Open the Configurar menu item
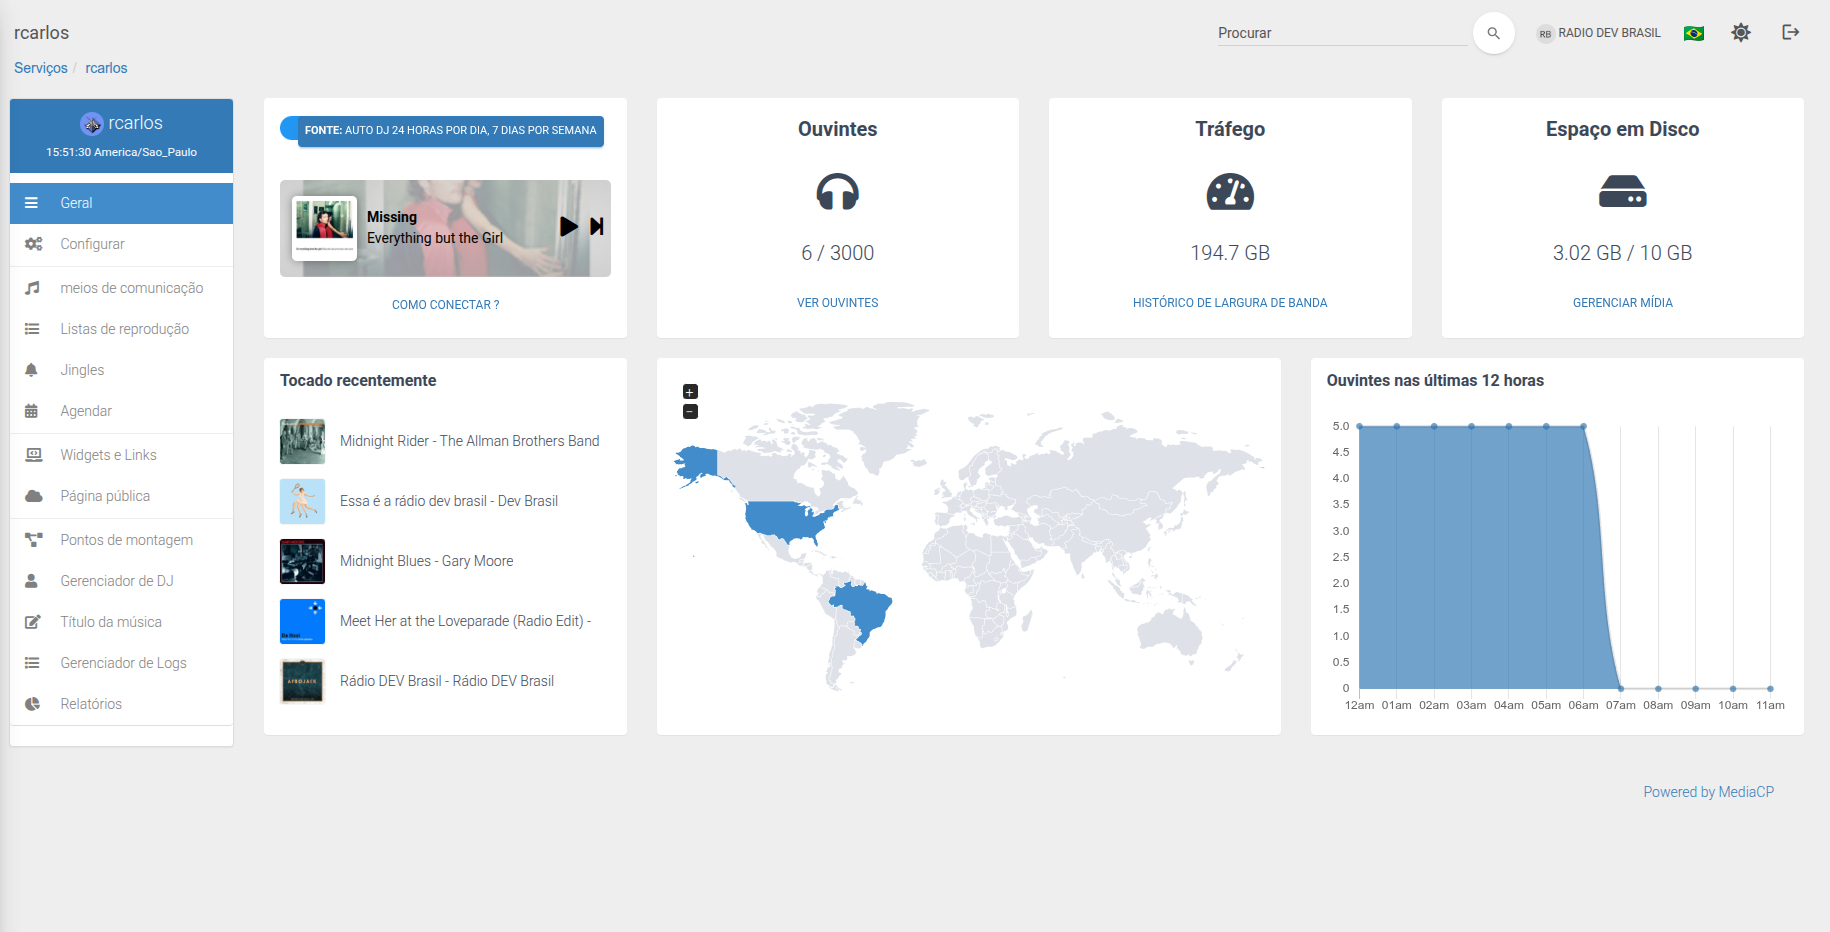The width and height of the screenshot is (1830, 932). [92, 244]
